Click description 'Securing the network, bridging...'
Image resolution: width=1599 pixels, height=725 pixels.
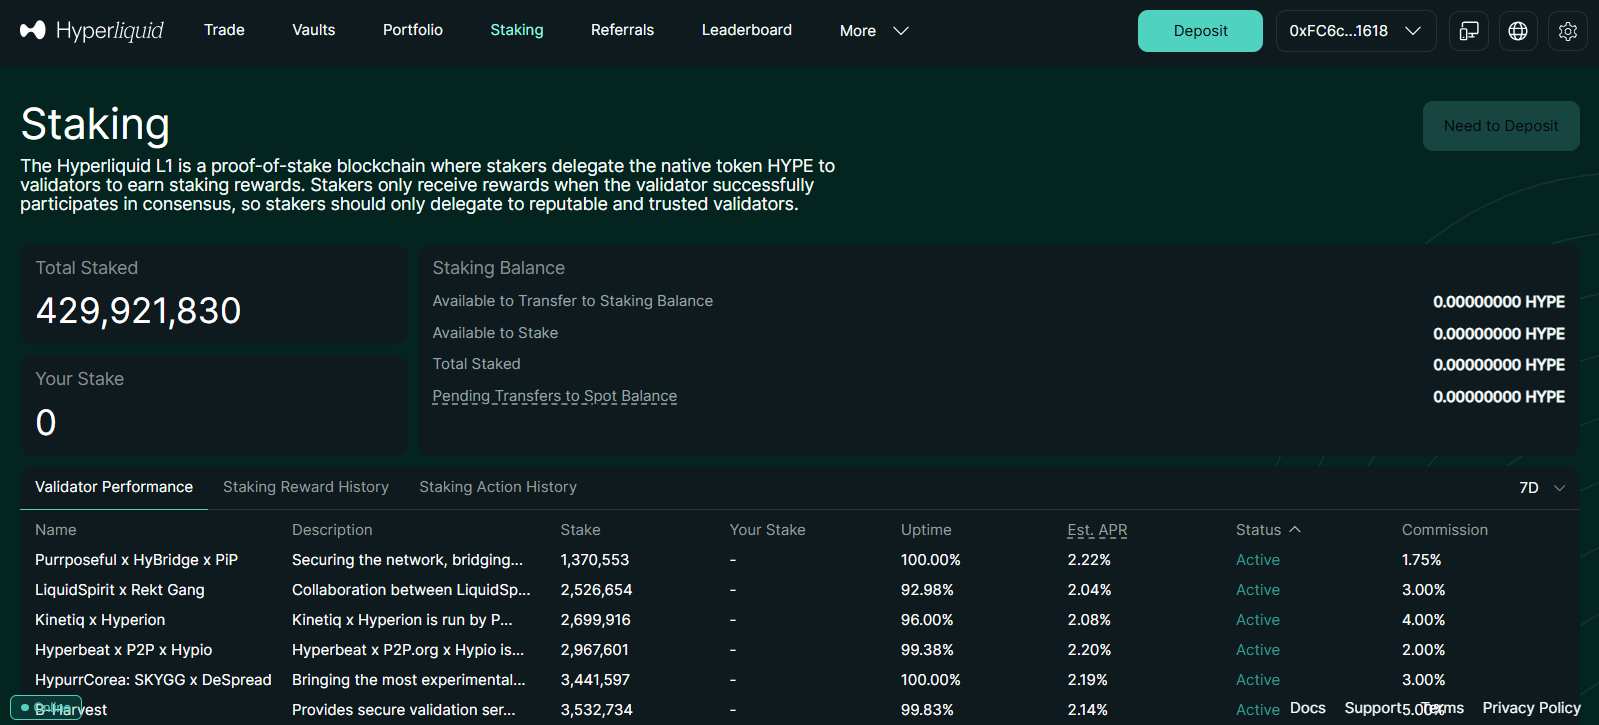pos(408,560)
